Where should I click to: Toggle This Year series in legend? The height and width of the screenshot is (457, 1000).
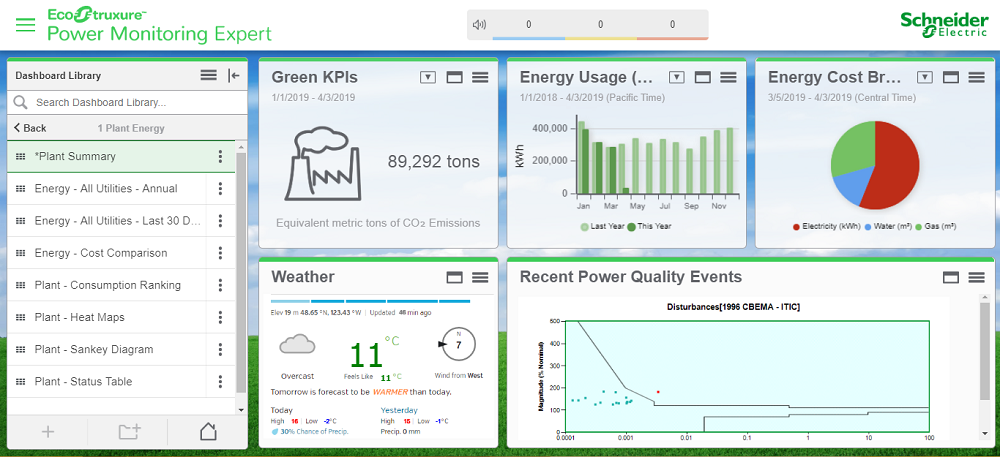[649, 226]
